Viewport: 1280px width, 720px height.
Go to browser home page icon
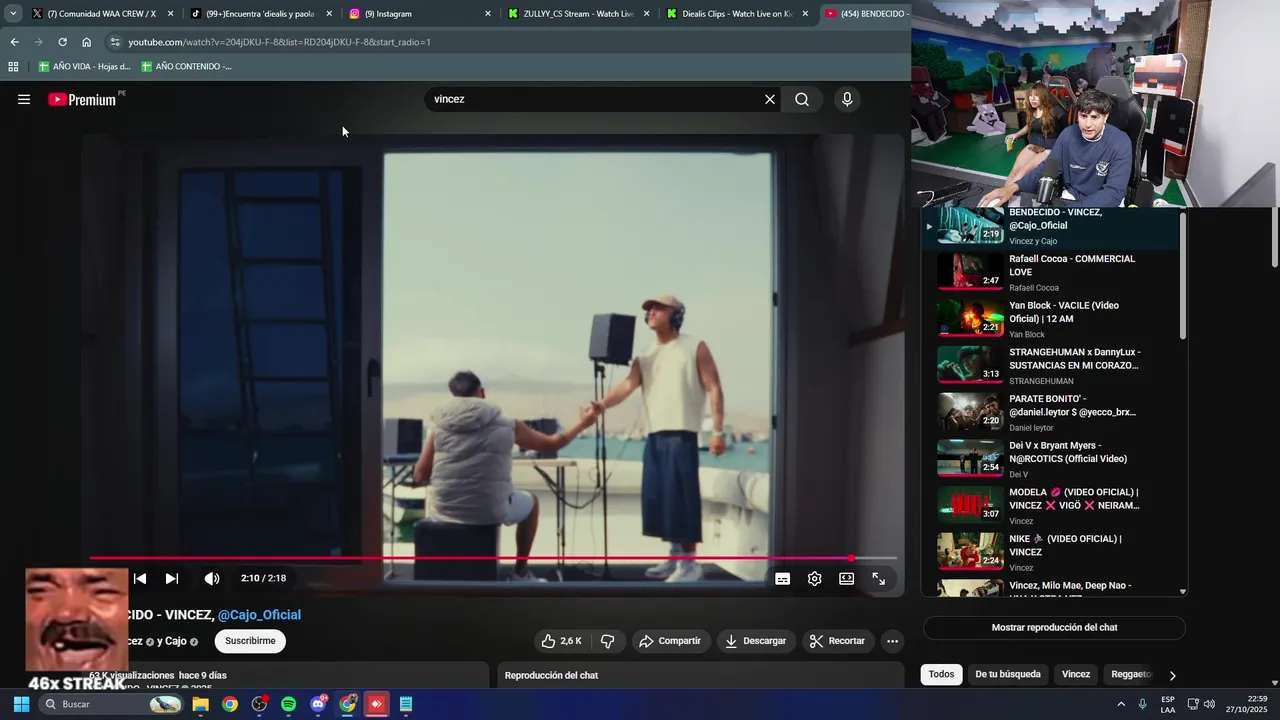86,42
